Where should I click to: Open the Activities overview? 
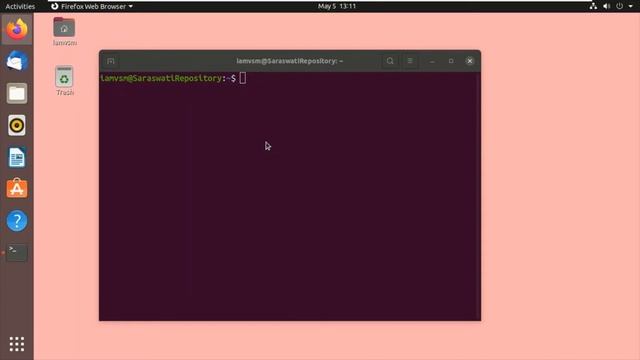pos(20,6)
